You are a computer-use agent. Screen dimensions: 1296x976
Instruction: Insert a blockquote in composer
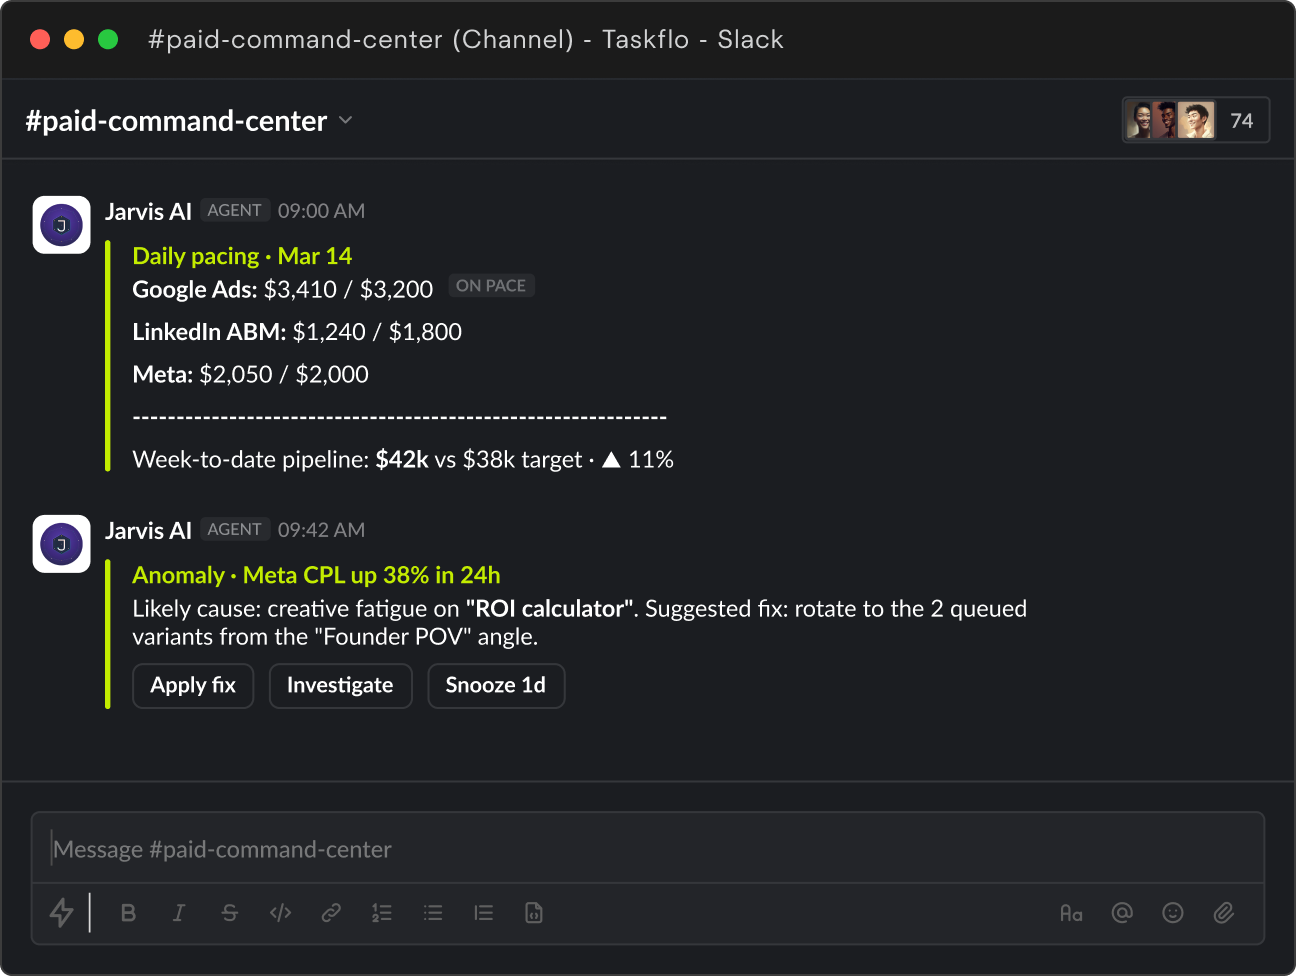tap(484, 912)
